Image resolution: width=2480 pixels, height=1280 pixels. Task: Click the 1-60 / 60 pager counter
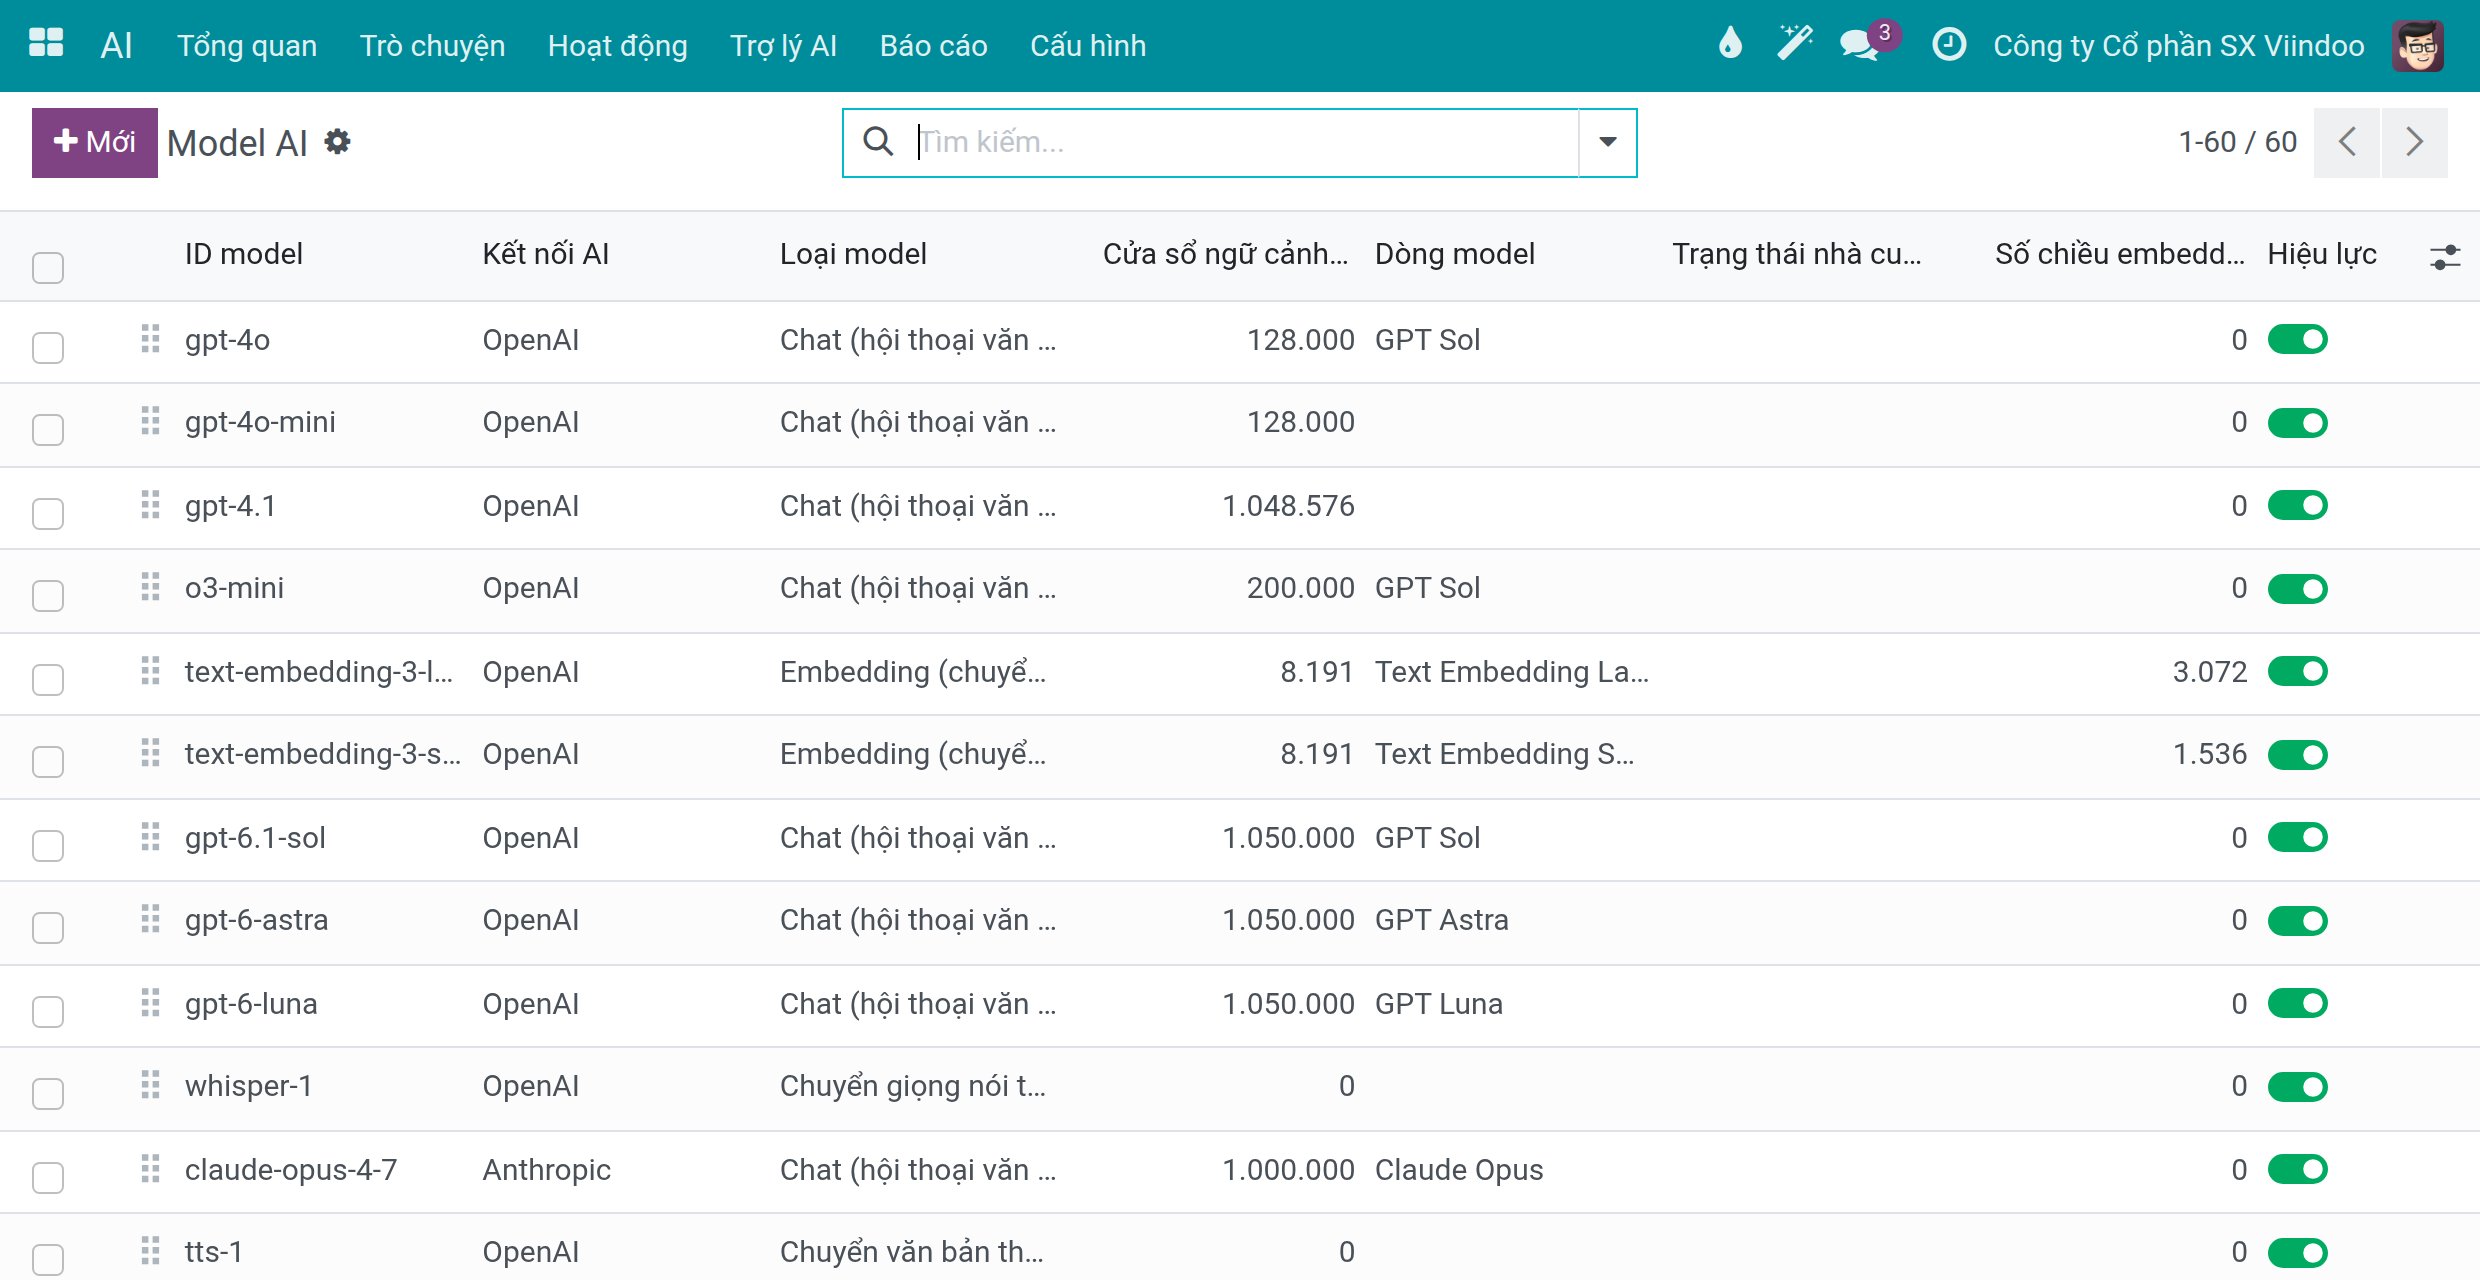pos(2237,142)
